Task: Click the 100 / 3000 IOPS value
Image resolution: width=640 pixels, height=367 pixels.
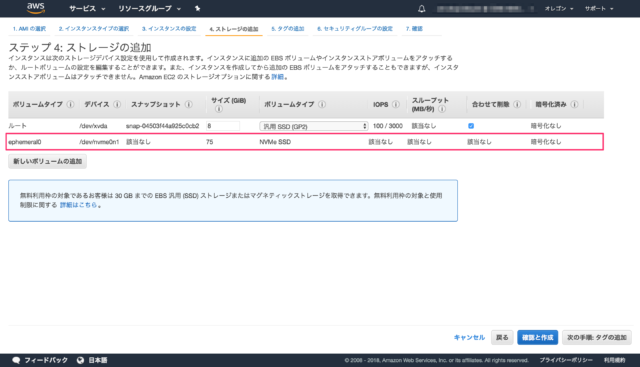Action: click(388, 126)
